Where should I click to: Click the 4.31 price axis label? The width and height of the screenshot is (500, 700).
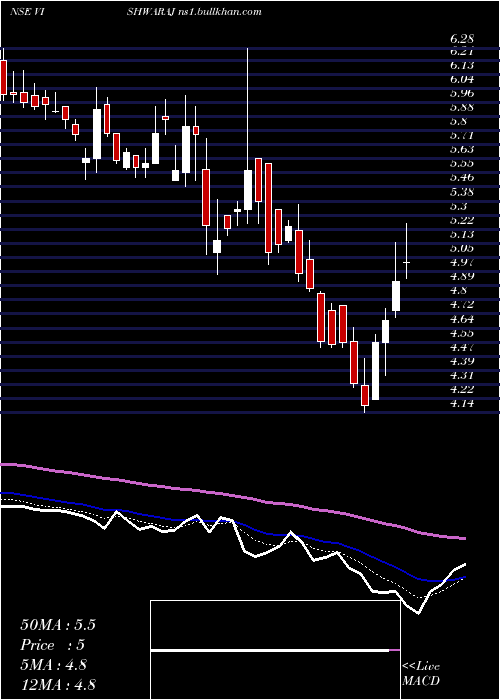462,375
